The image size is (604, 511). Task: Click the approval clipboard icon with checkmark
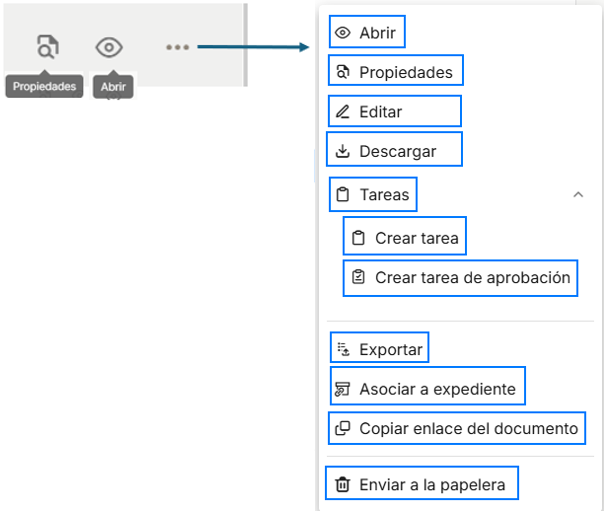coord(358,277)
